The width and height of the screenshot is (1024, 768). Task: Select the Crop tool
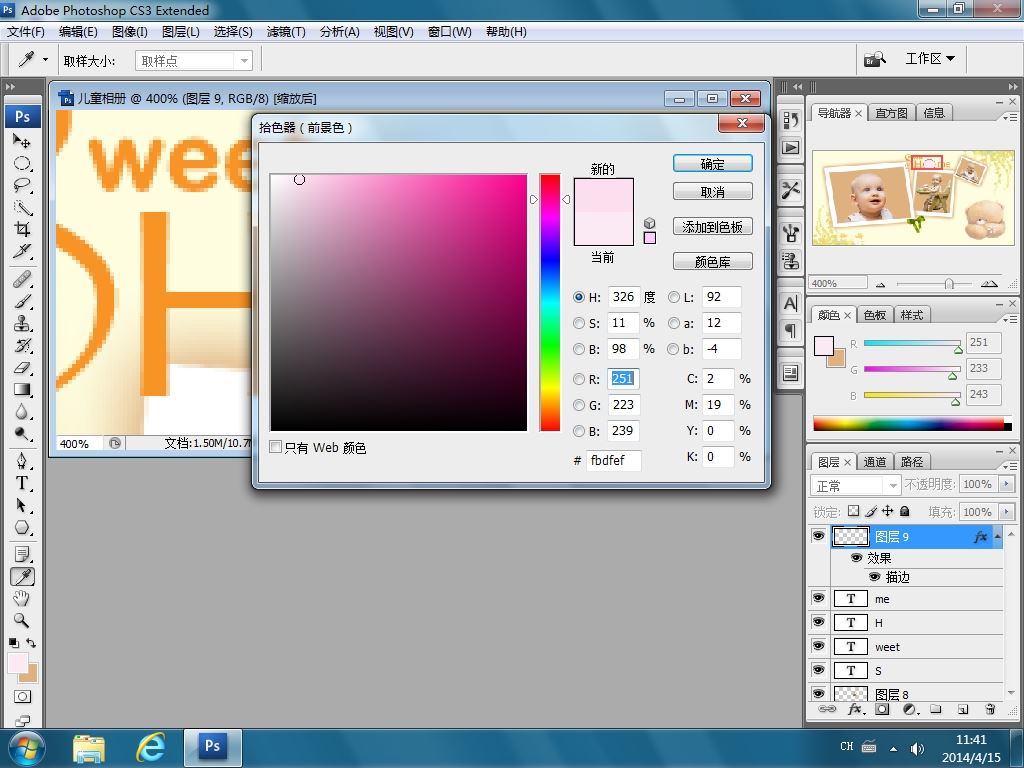coord(22,229)
